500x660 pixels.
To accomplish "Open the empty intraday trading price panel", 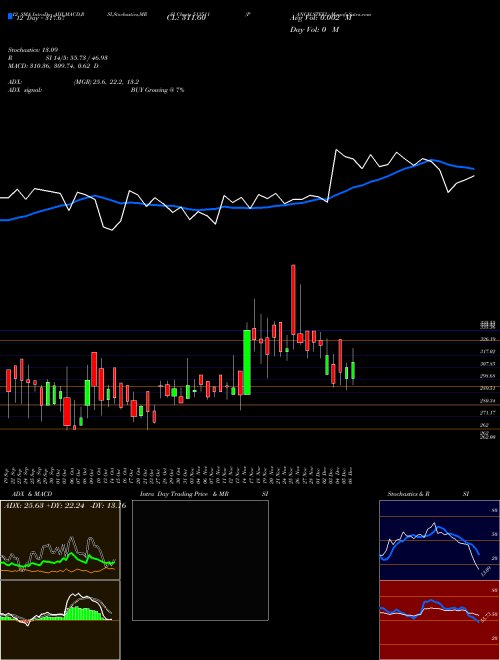I will pyautogui.click(x=200, y=560).
